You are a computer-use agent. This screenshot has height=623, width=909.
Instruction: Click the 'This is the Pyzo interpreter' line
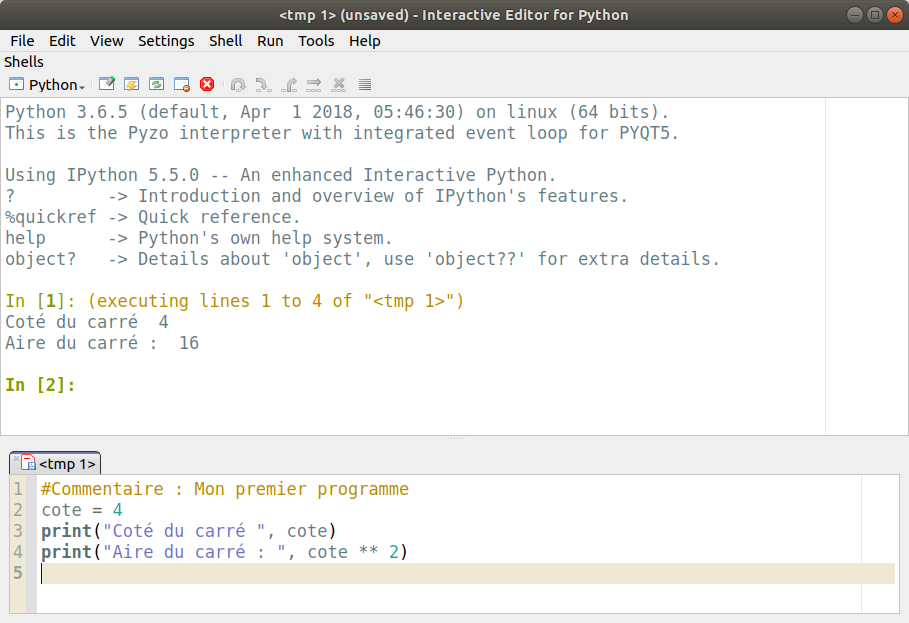341,133
